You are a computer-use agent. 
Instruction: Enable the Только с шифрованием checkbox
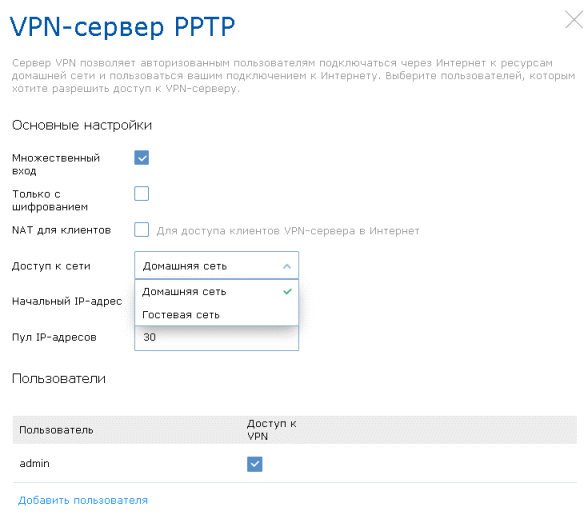point(141,194)
